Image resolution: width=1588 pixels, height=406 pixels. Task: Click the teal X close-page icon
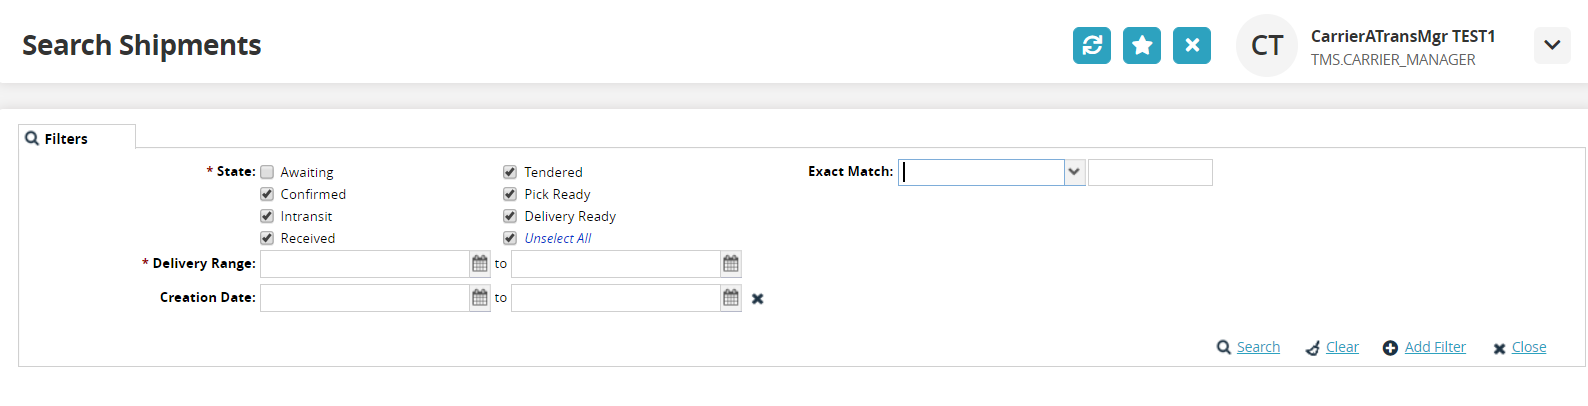tap(1192, 45)
